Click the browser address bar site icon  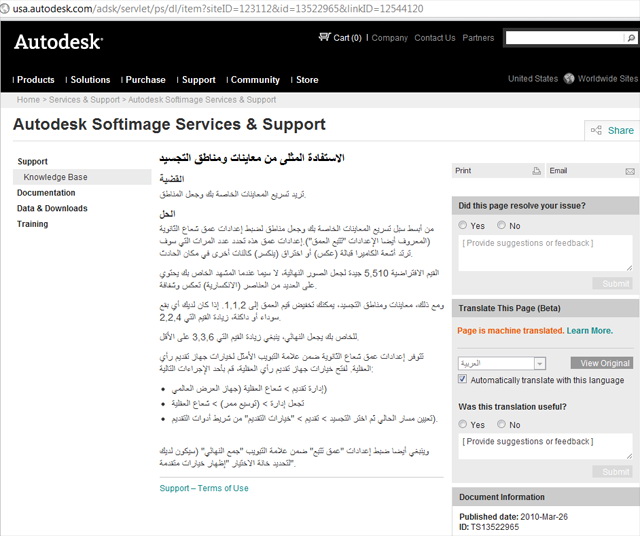[4, 9]
